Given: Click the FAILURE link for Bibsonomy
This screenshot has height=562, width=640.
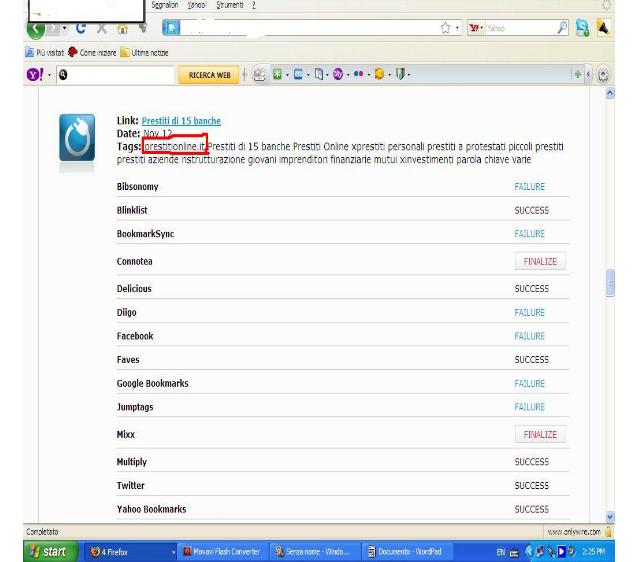Looking at the screenshot, I should [529, 187].
